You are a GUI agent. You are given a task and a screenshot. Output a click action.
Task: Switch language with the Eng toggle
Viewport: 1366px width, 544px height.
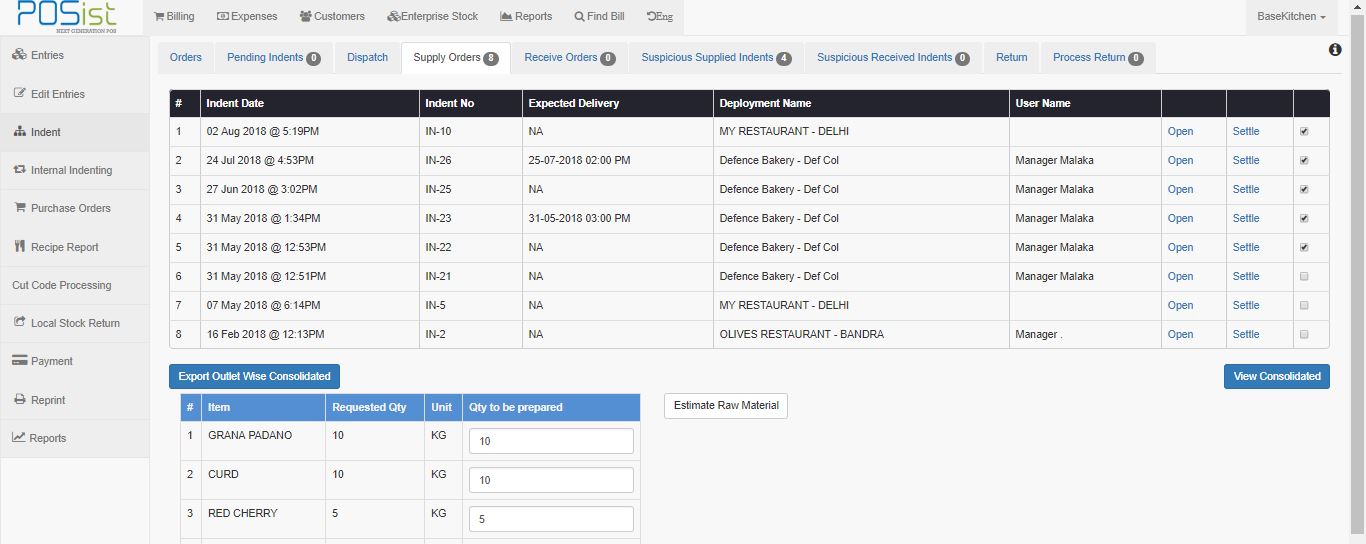click(660, 16)
